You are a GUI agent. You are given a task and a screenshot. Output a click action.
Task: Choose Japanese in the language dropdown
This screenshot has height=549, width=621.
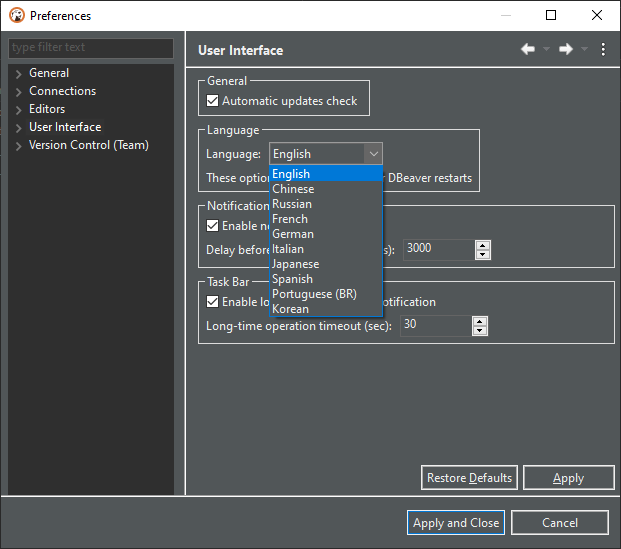click(x=295, y=264)
